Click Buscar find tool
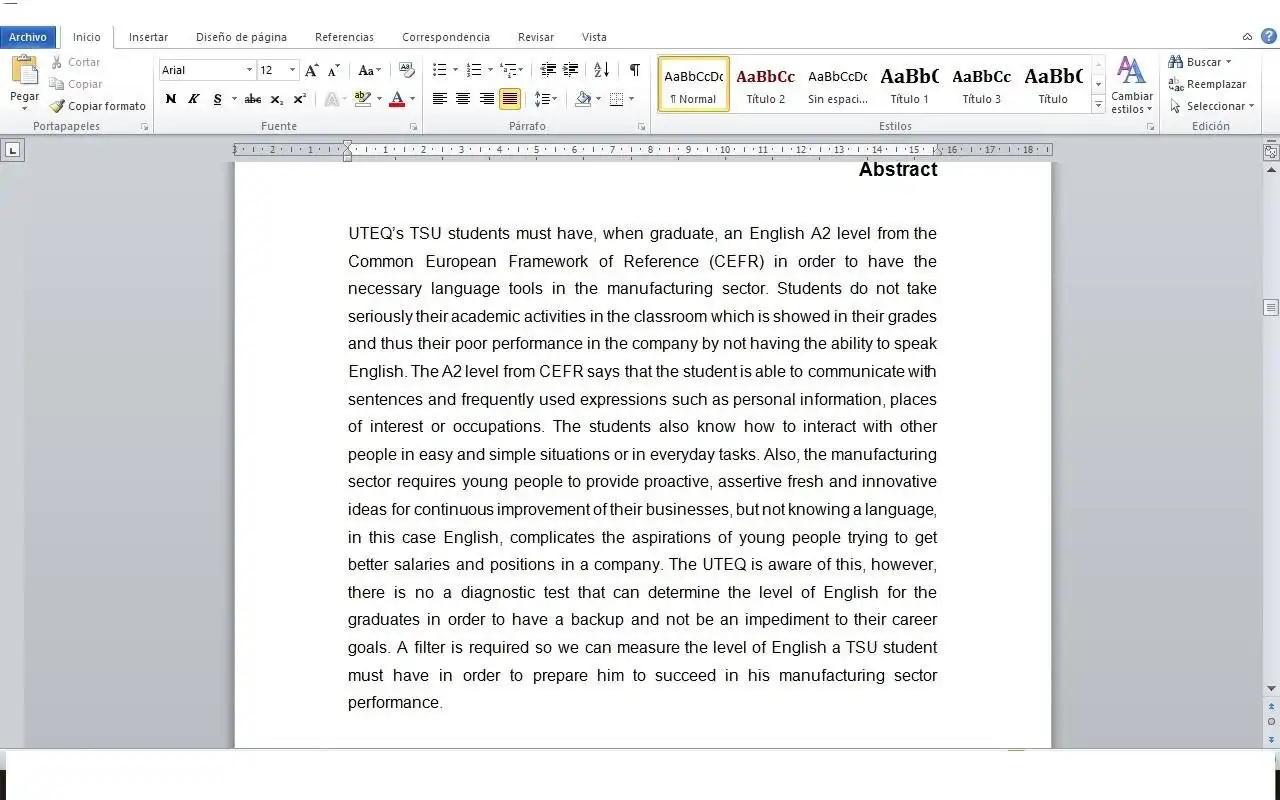Viewport: 1280px width, 800px height. click(1199, 62)
